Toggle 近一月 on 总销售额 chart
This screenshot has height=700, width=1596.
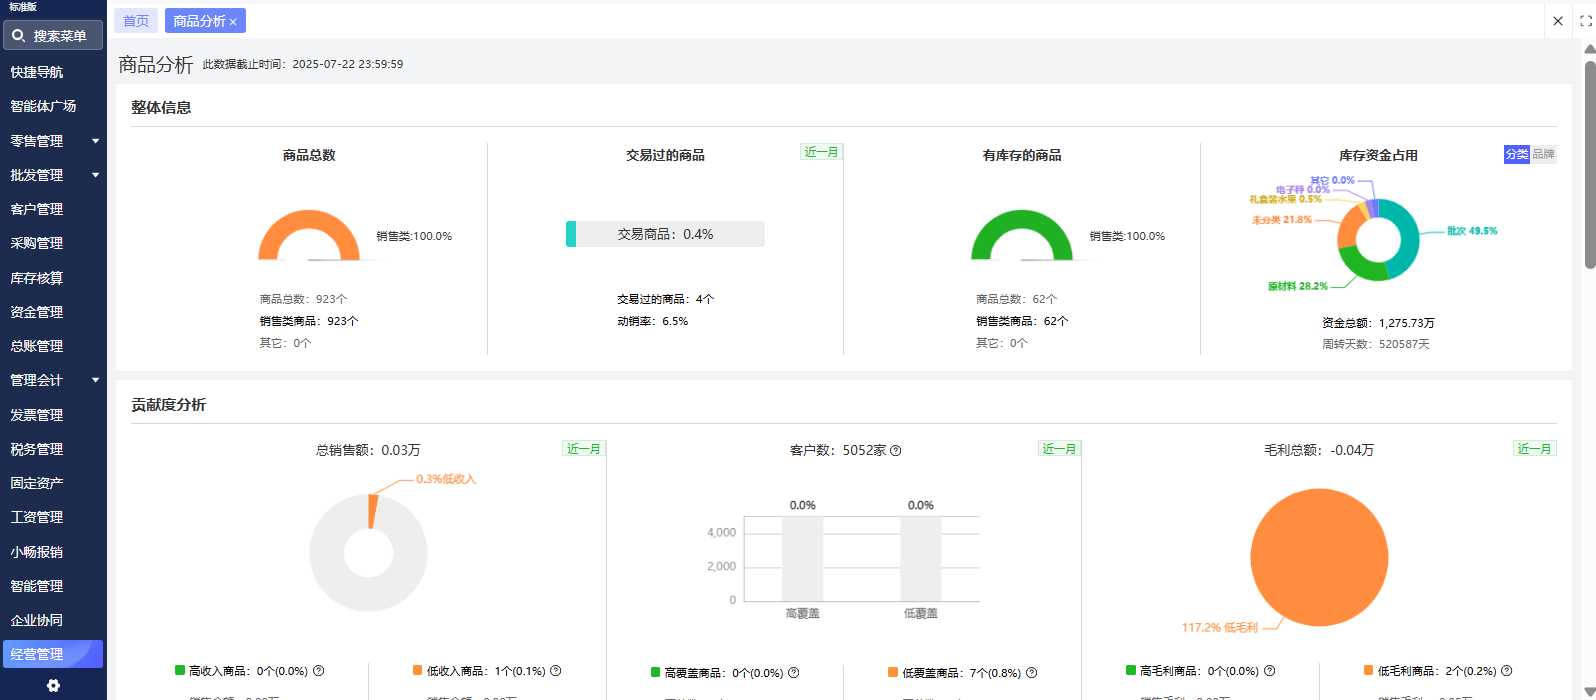(584, 449)
